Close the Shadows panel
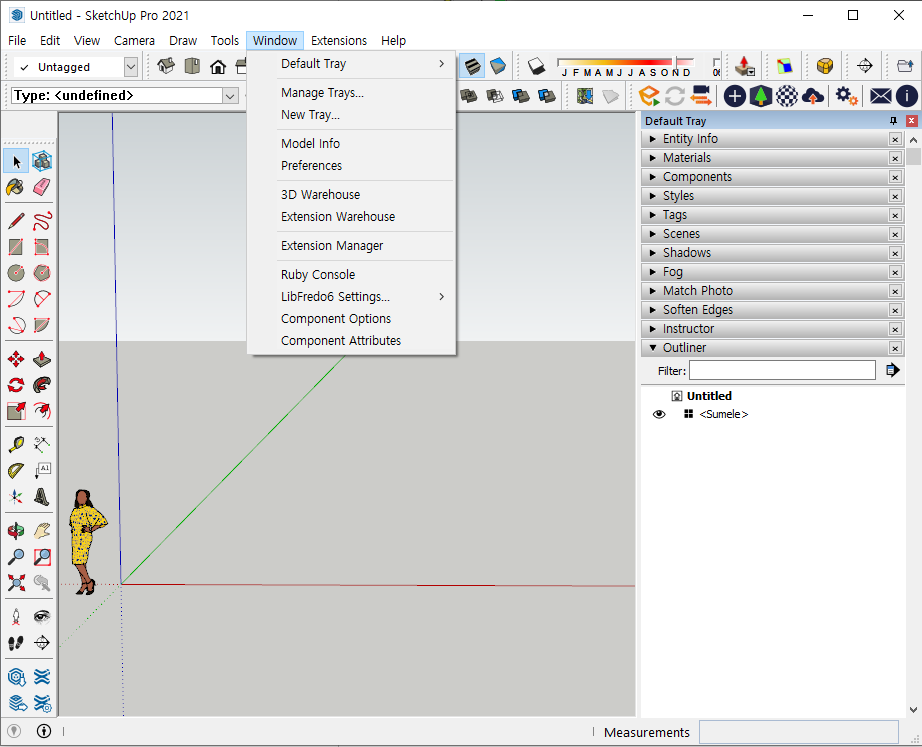This screenshot has width=922, height=747. click(895, 254)
